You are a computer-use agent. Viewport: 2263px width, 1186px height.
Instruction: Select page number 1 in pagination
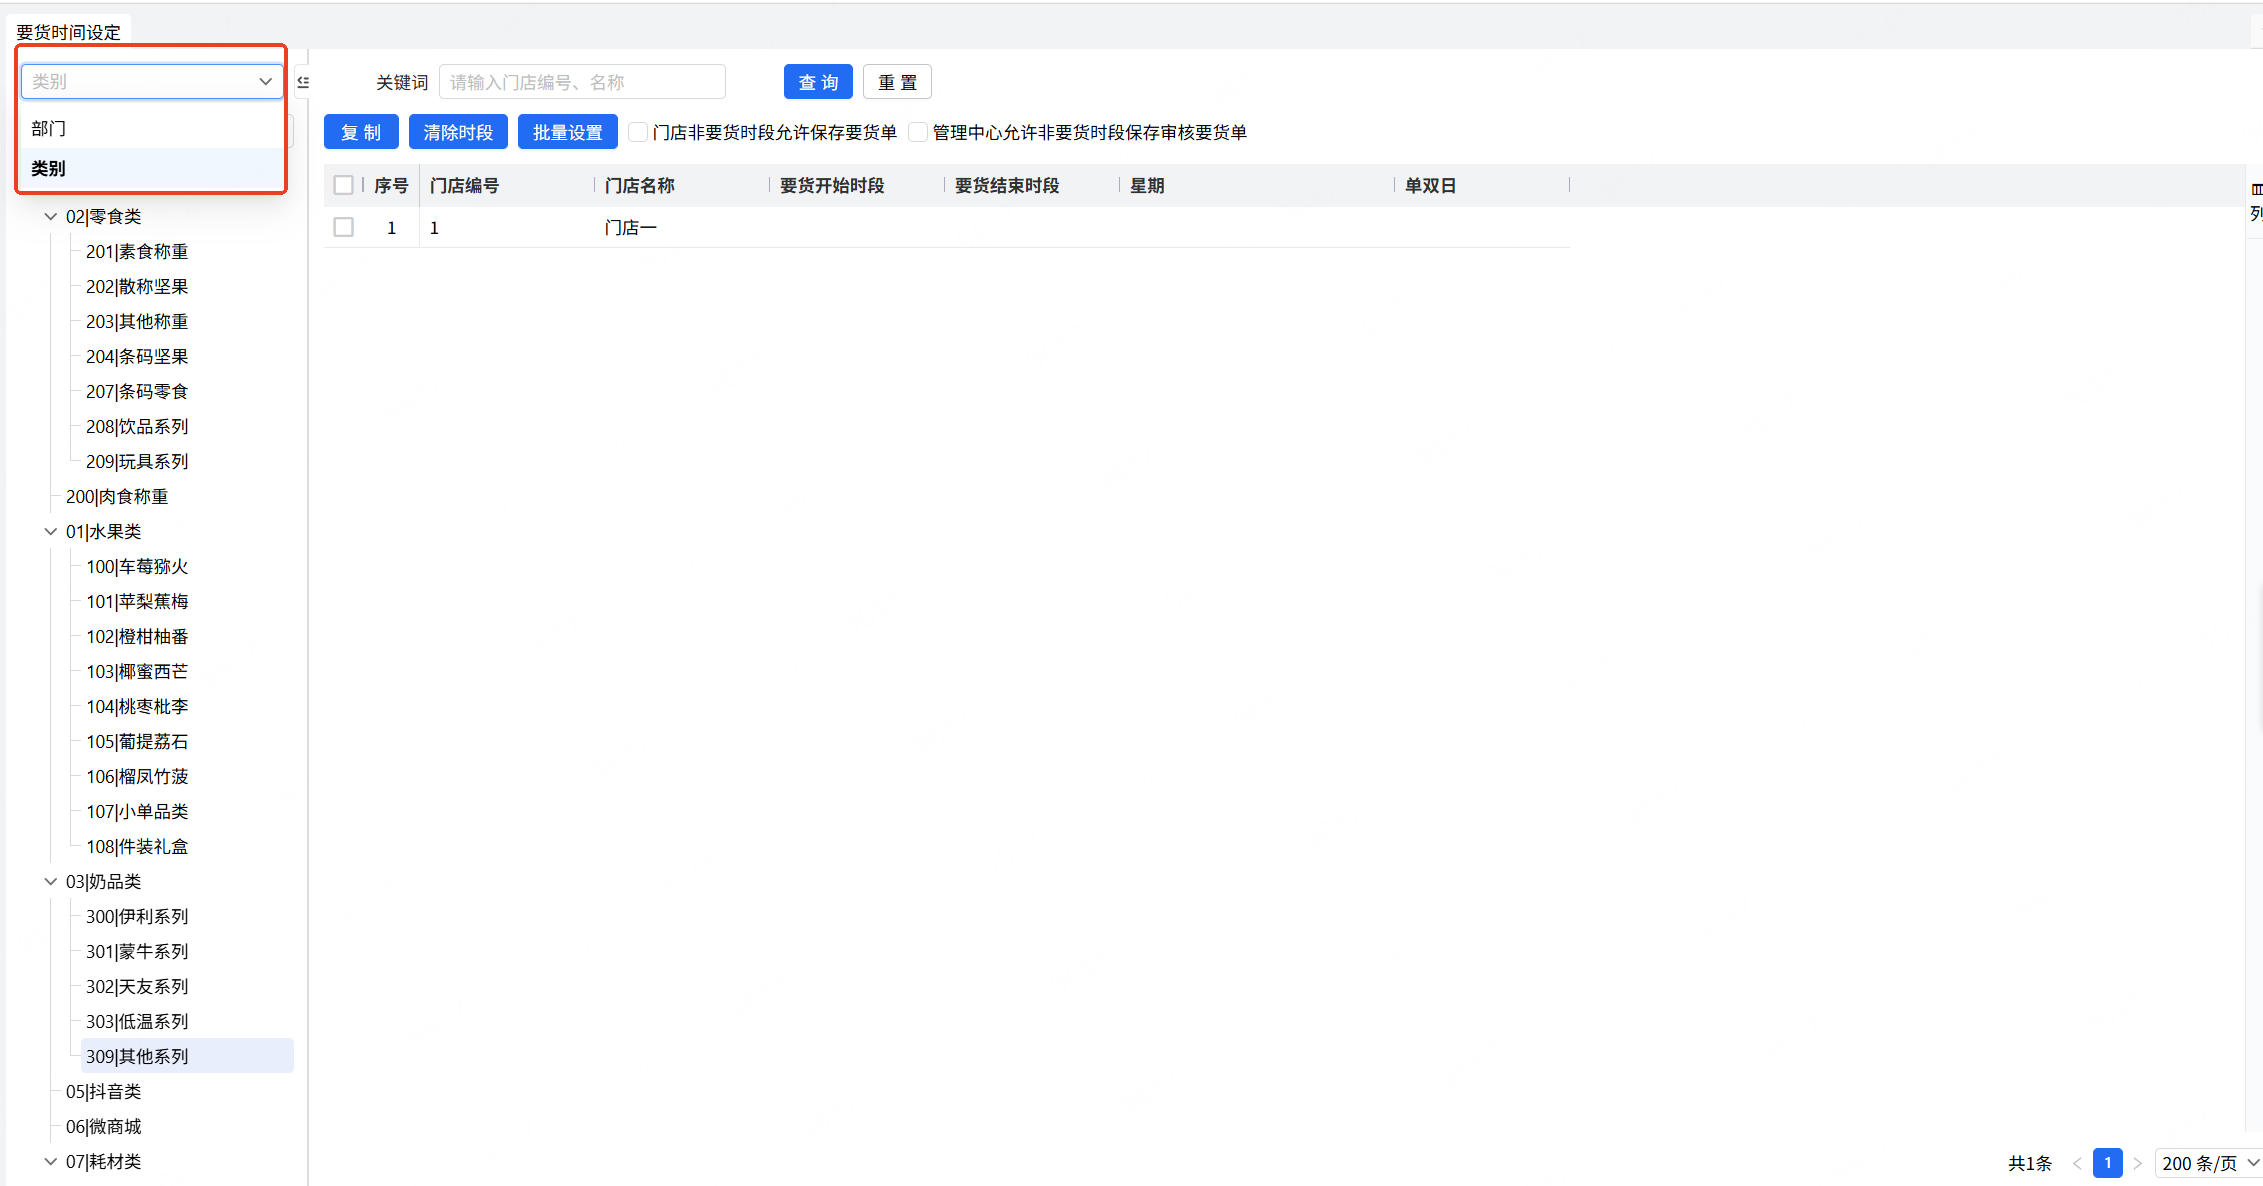[2107, 1163]
